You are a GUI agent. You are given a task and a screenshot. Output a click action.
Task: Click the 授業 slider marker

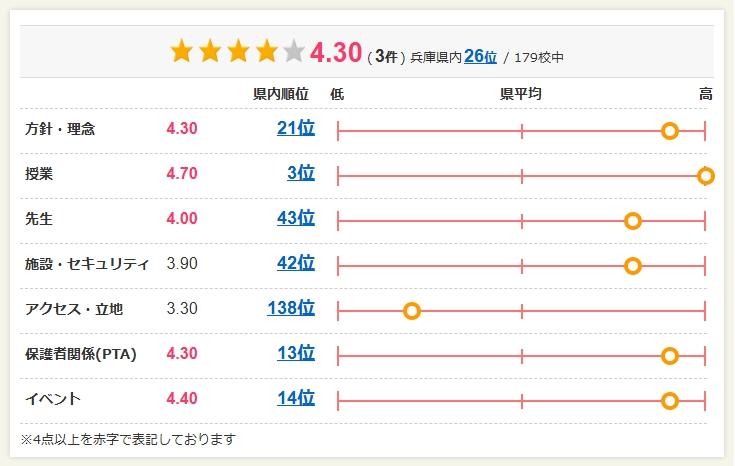pos(706,176)
